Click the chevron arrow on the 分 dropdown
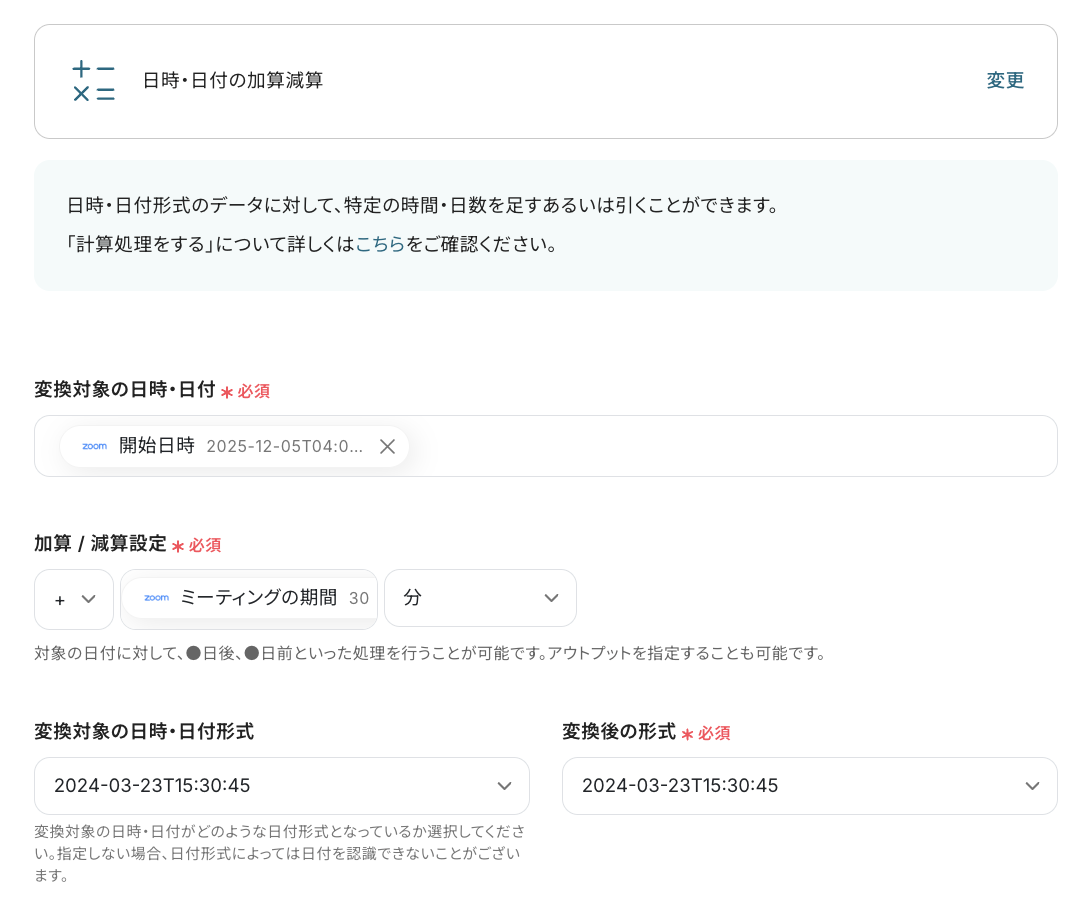 (551, 598)
